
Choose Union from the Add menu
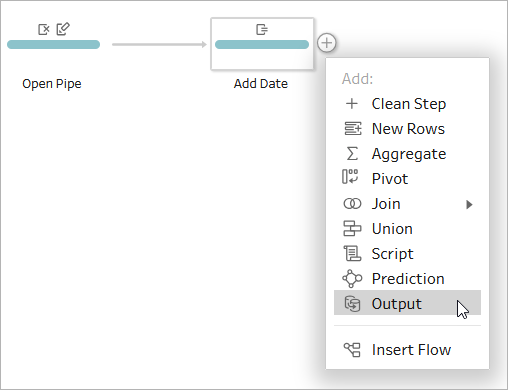407,229
